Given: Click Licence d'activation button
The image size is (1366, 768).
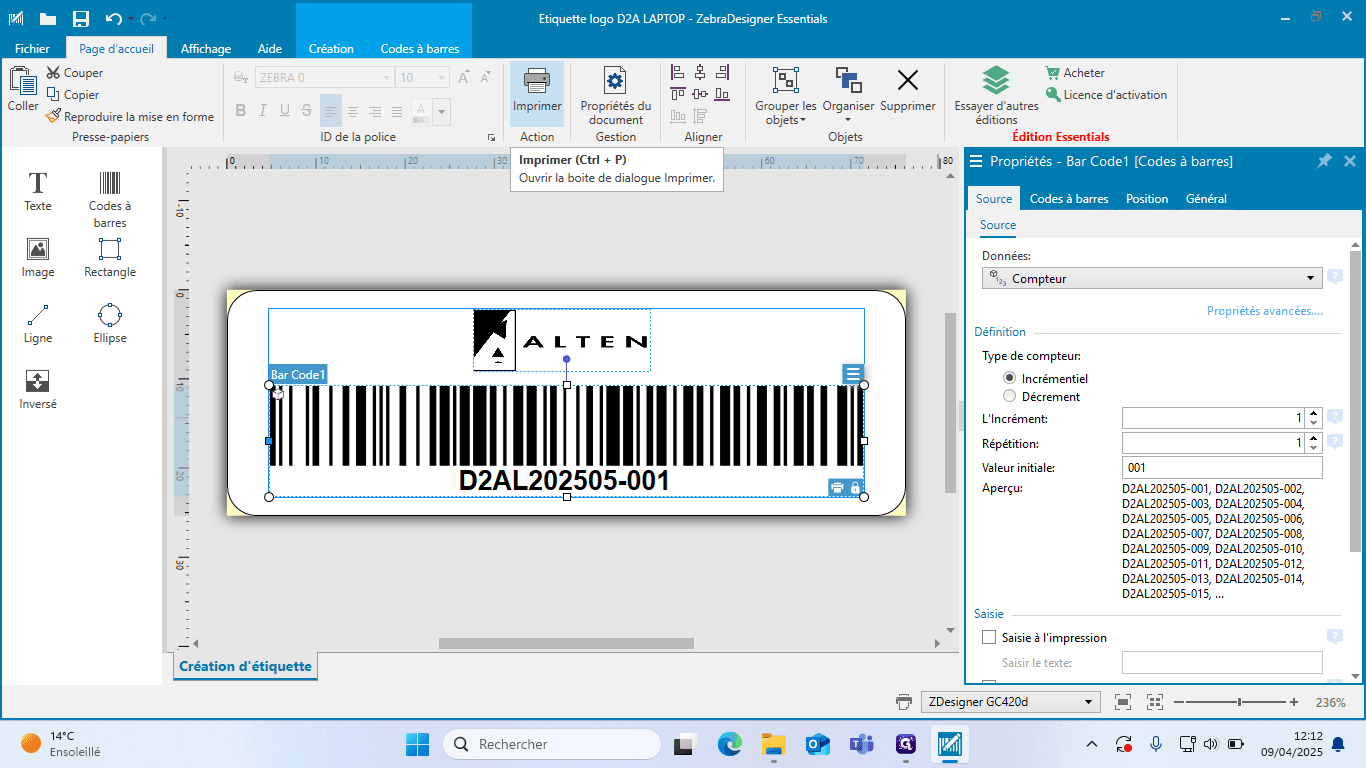Looking at the screenshot, I should (1106, 95).
